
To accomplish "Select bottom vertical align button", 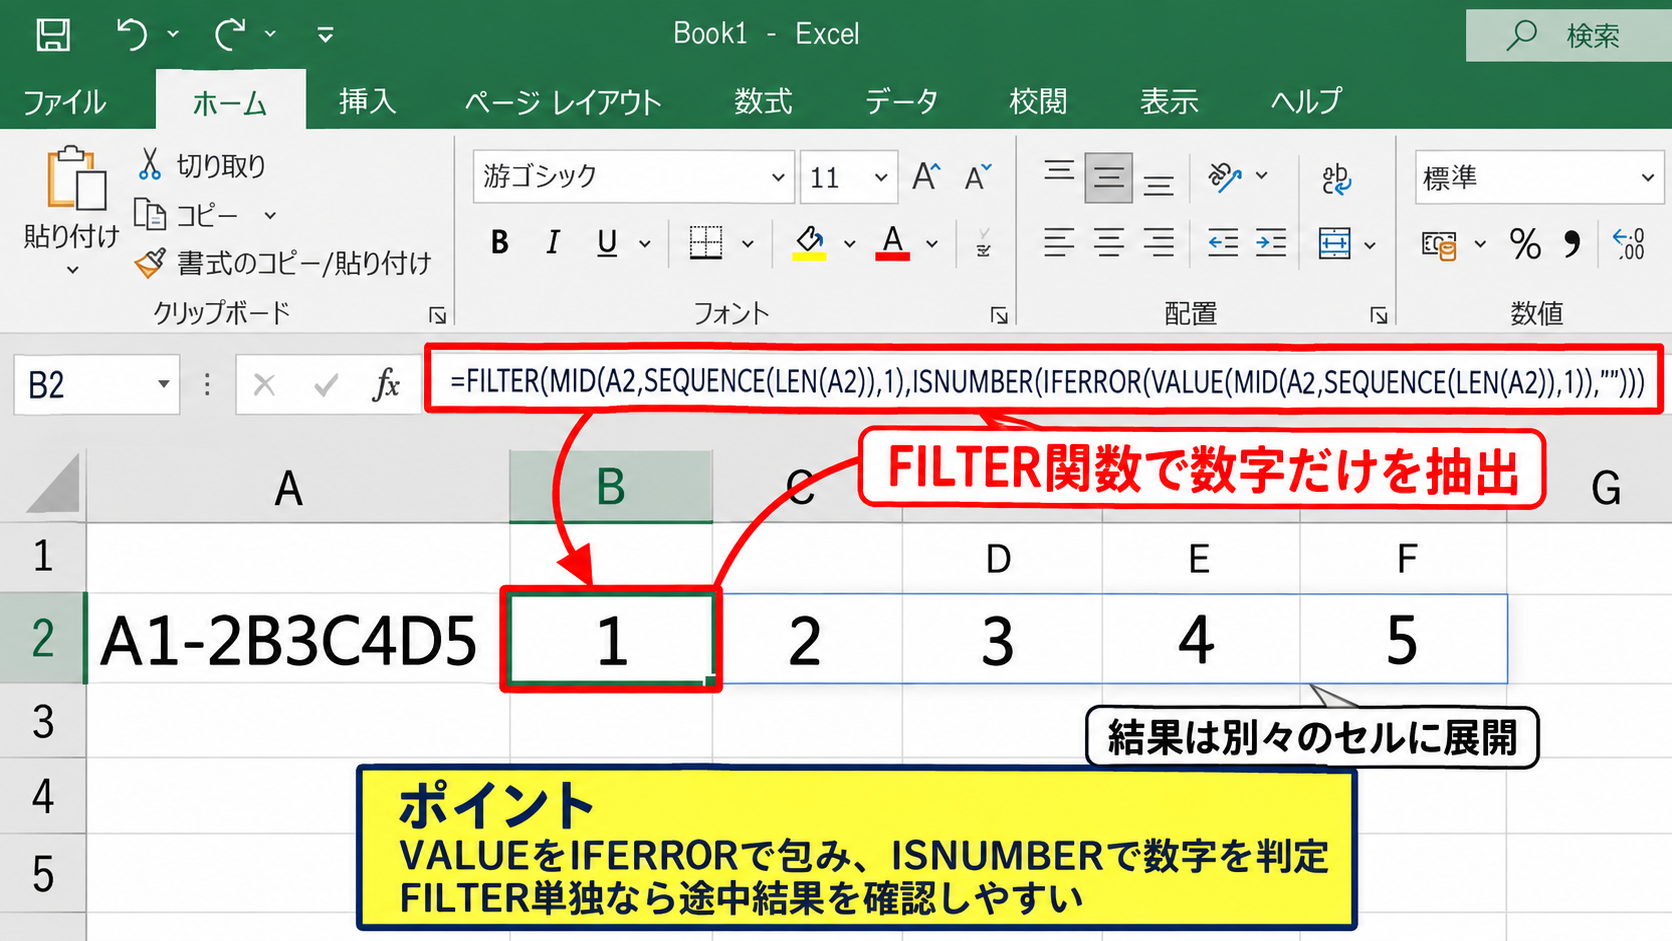I will coord(1159,184).
